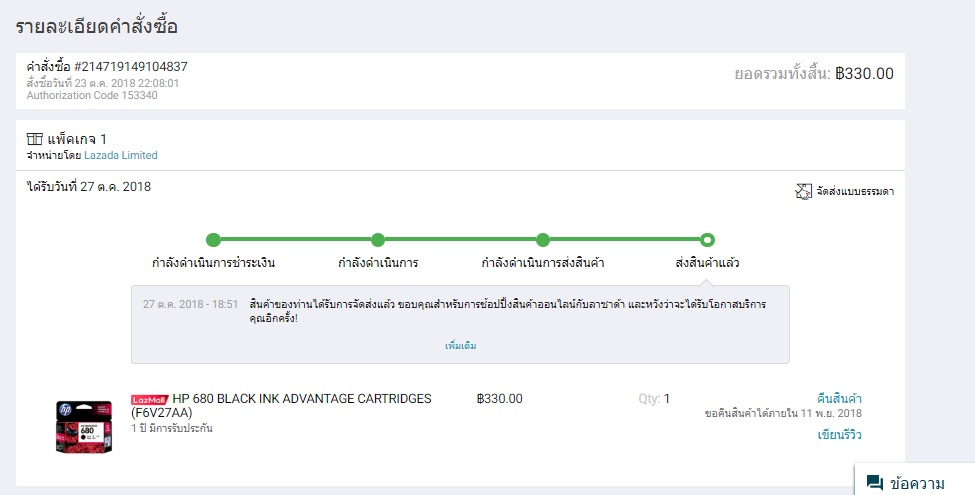Click the chat bubble icon in ข้อความ
This screenshot has height=495, width=975.
click(x=875, y=482)
